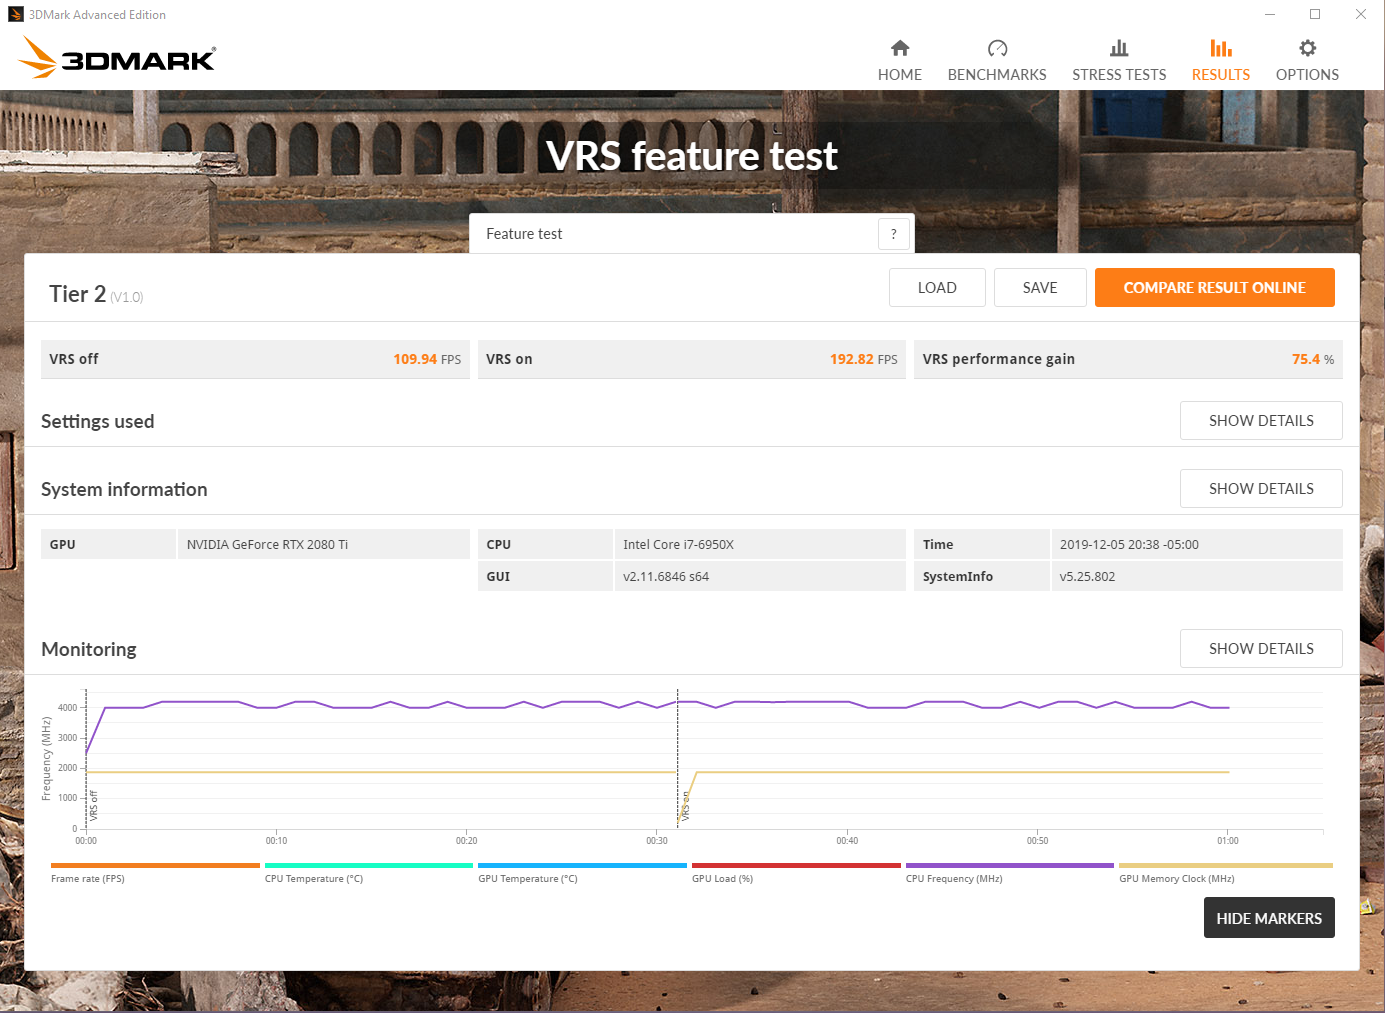The width and height of the screenshot is (1385, 1013).
Task: Hide chart markers with HIDE MARKERS
Action: [x=1269, y=918]
